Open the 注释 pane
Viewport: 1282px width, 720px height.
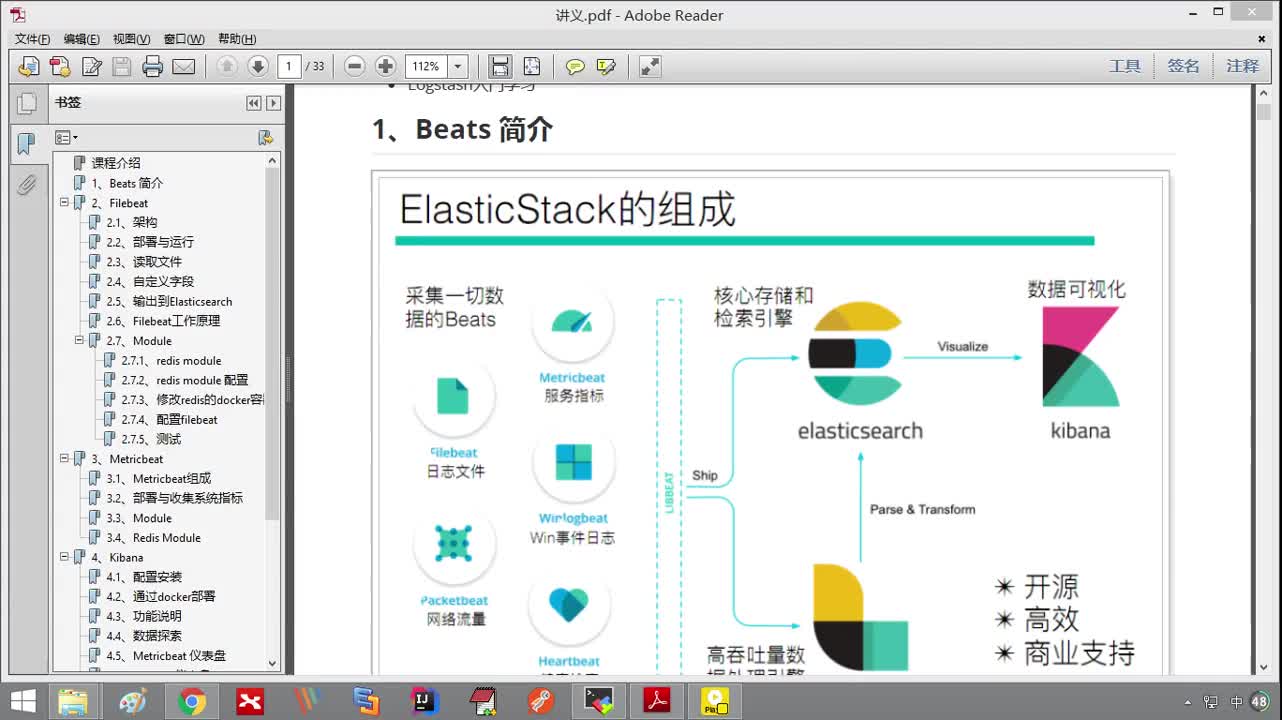1243,66
